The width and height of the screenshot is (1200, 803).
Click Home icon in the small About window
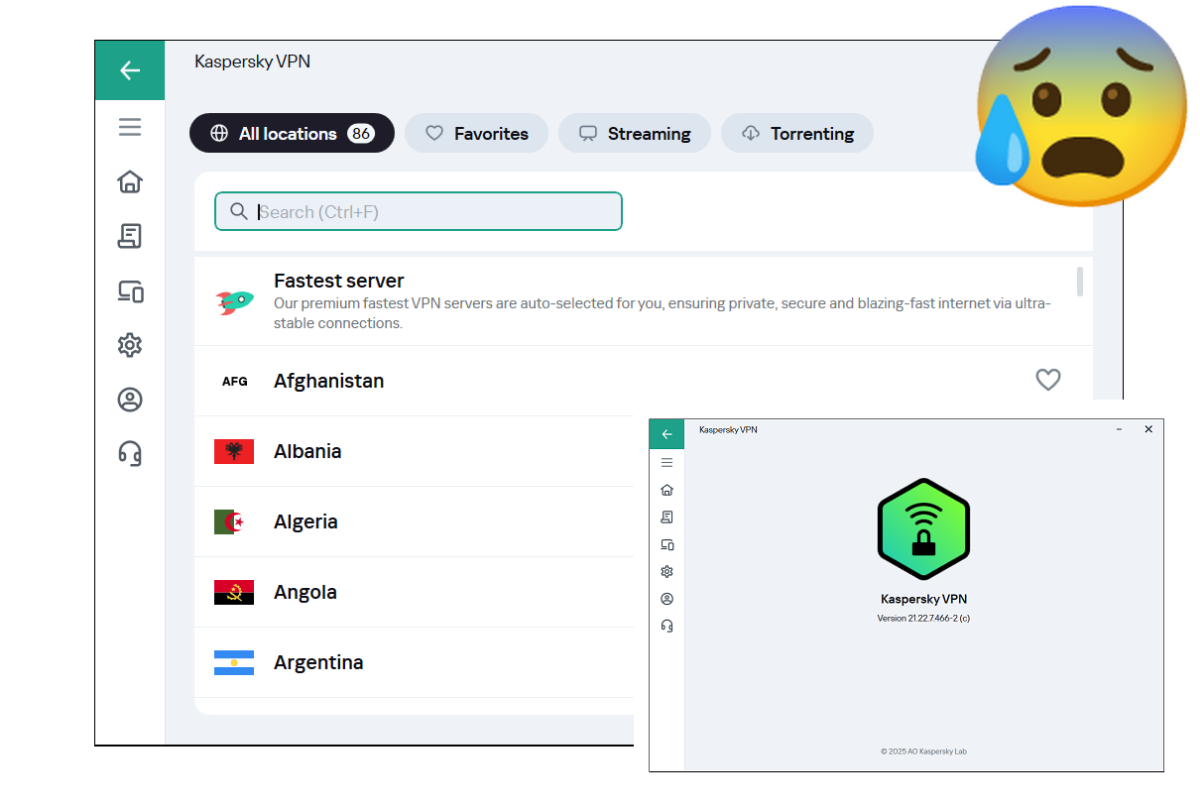[667, 490]
